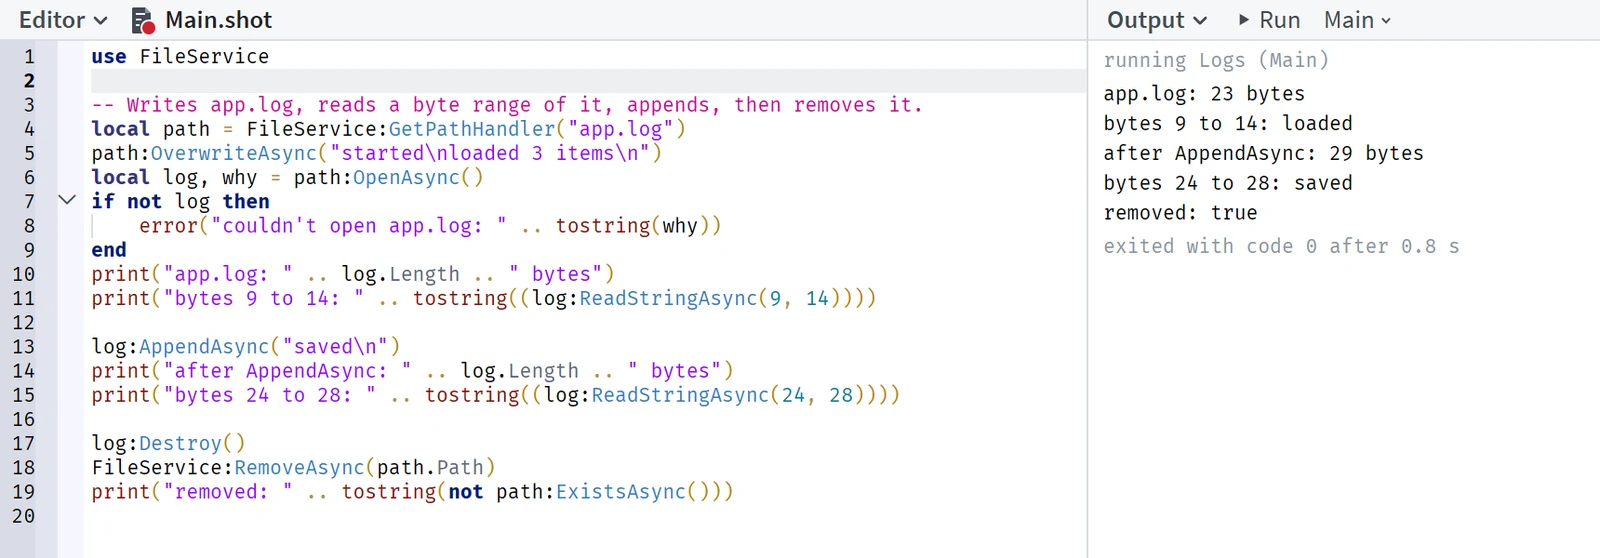Click log.Length on line 10
Screen dimensions: 1600x558
[x=401, y=274]
